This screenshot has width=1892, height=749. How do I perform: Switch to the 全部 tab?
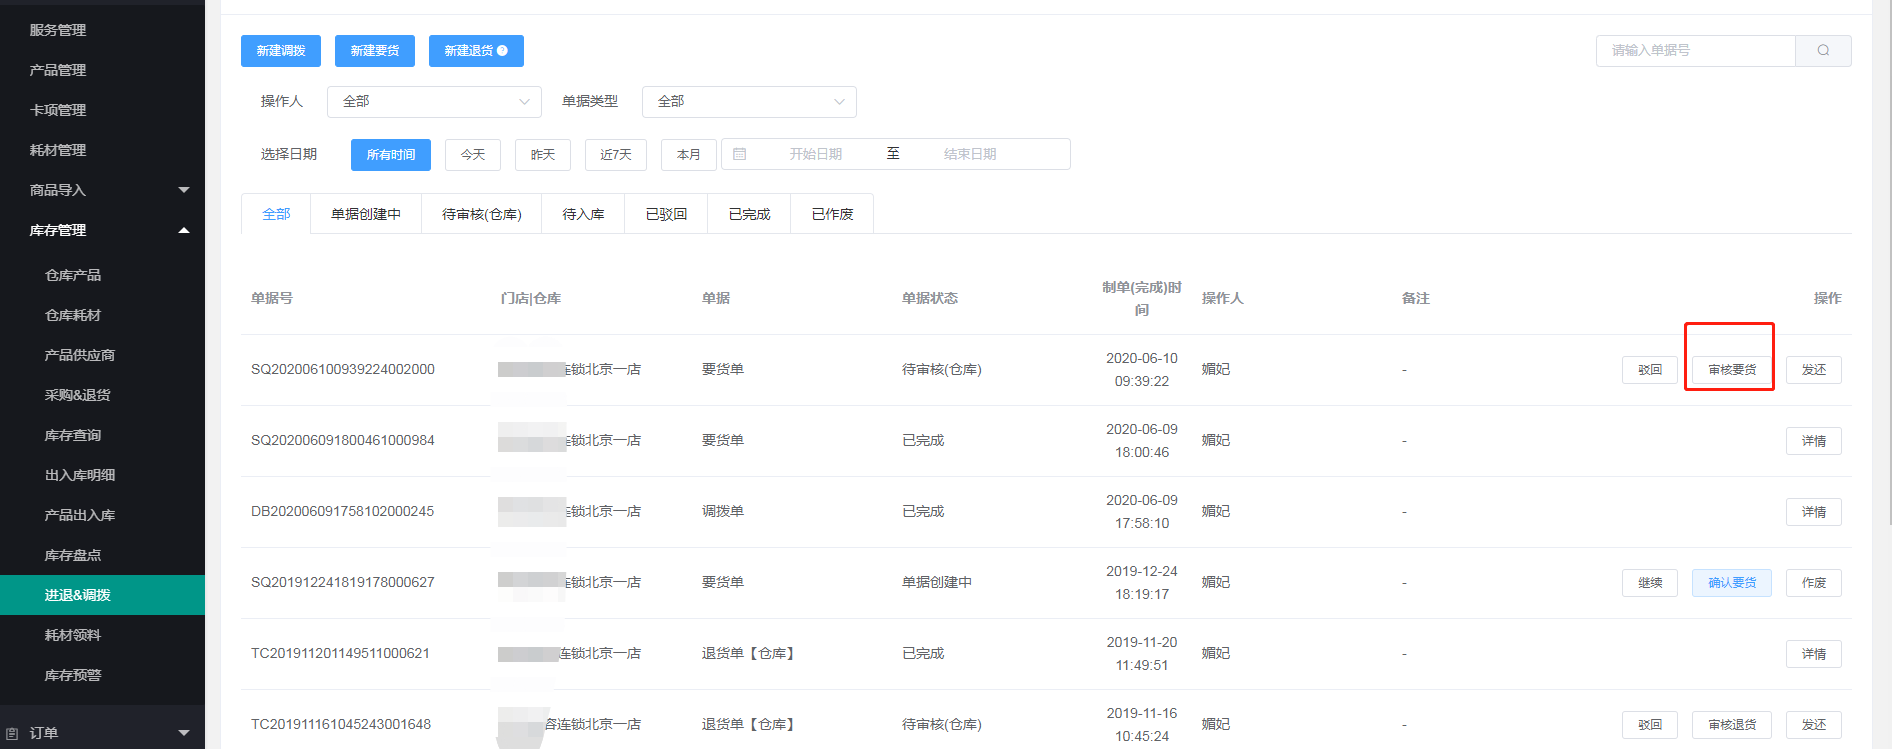tap(276, 214)
